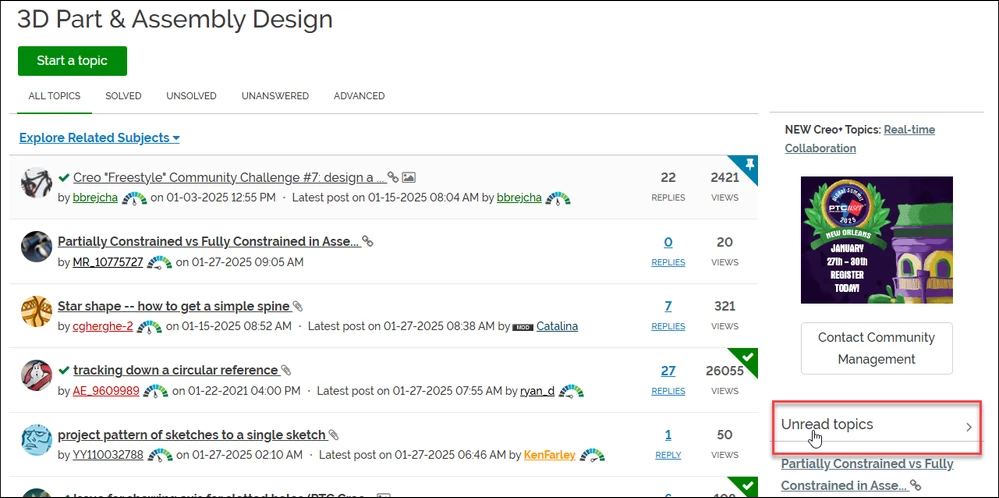Open moderator Catalina's profile
Viewport: 999px width, 498px height.
(x=557, y=326)
